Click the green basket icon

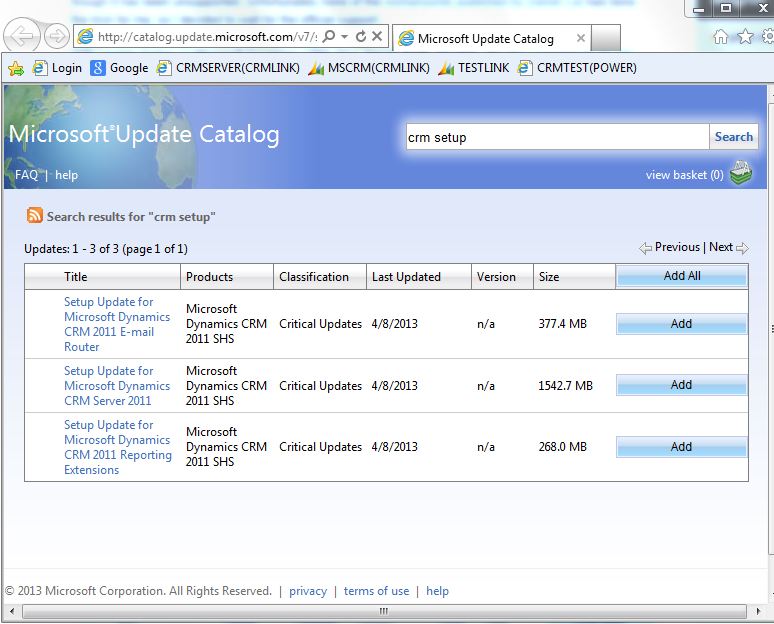pos(740,173)
